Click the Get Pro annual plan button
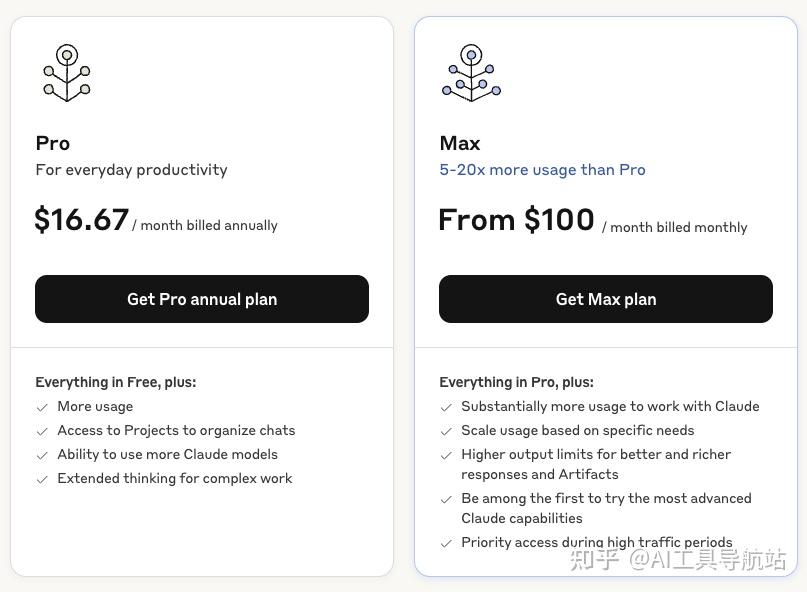Screen dimensions: 807x592 point(202,299)
